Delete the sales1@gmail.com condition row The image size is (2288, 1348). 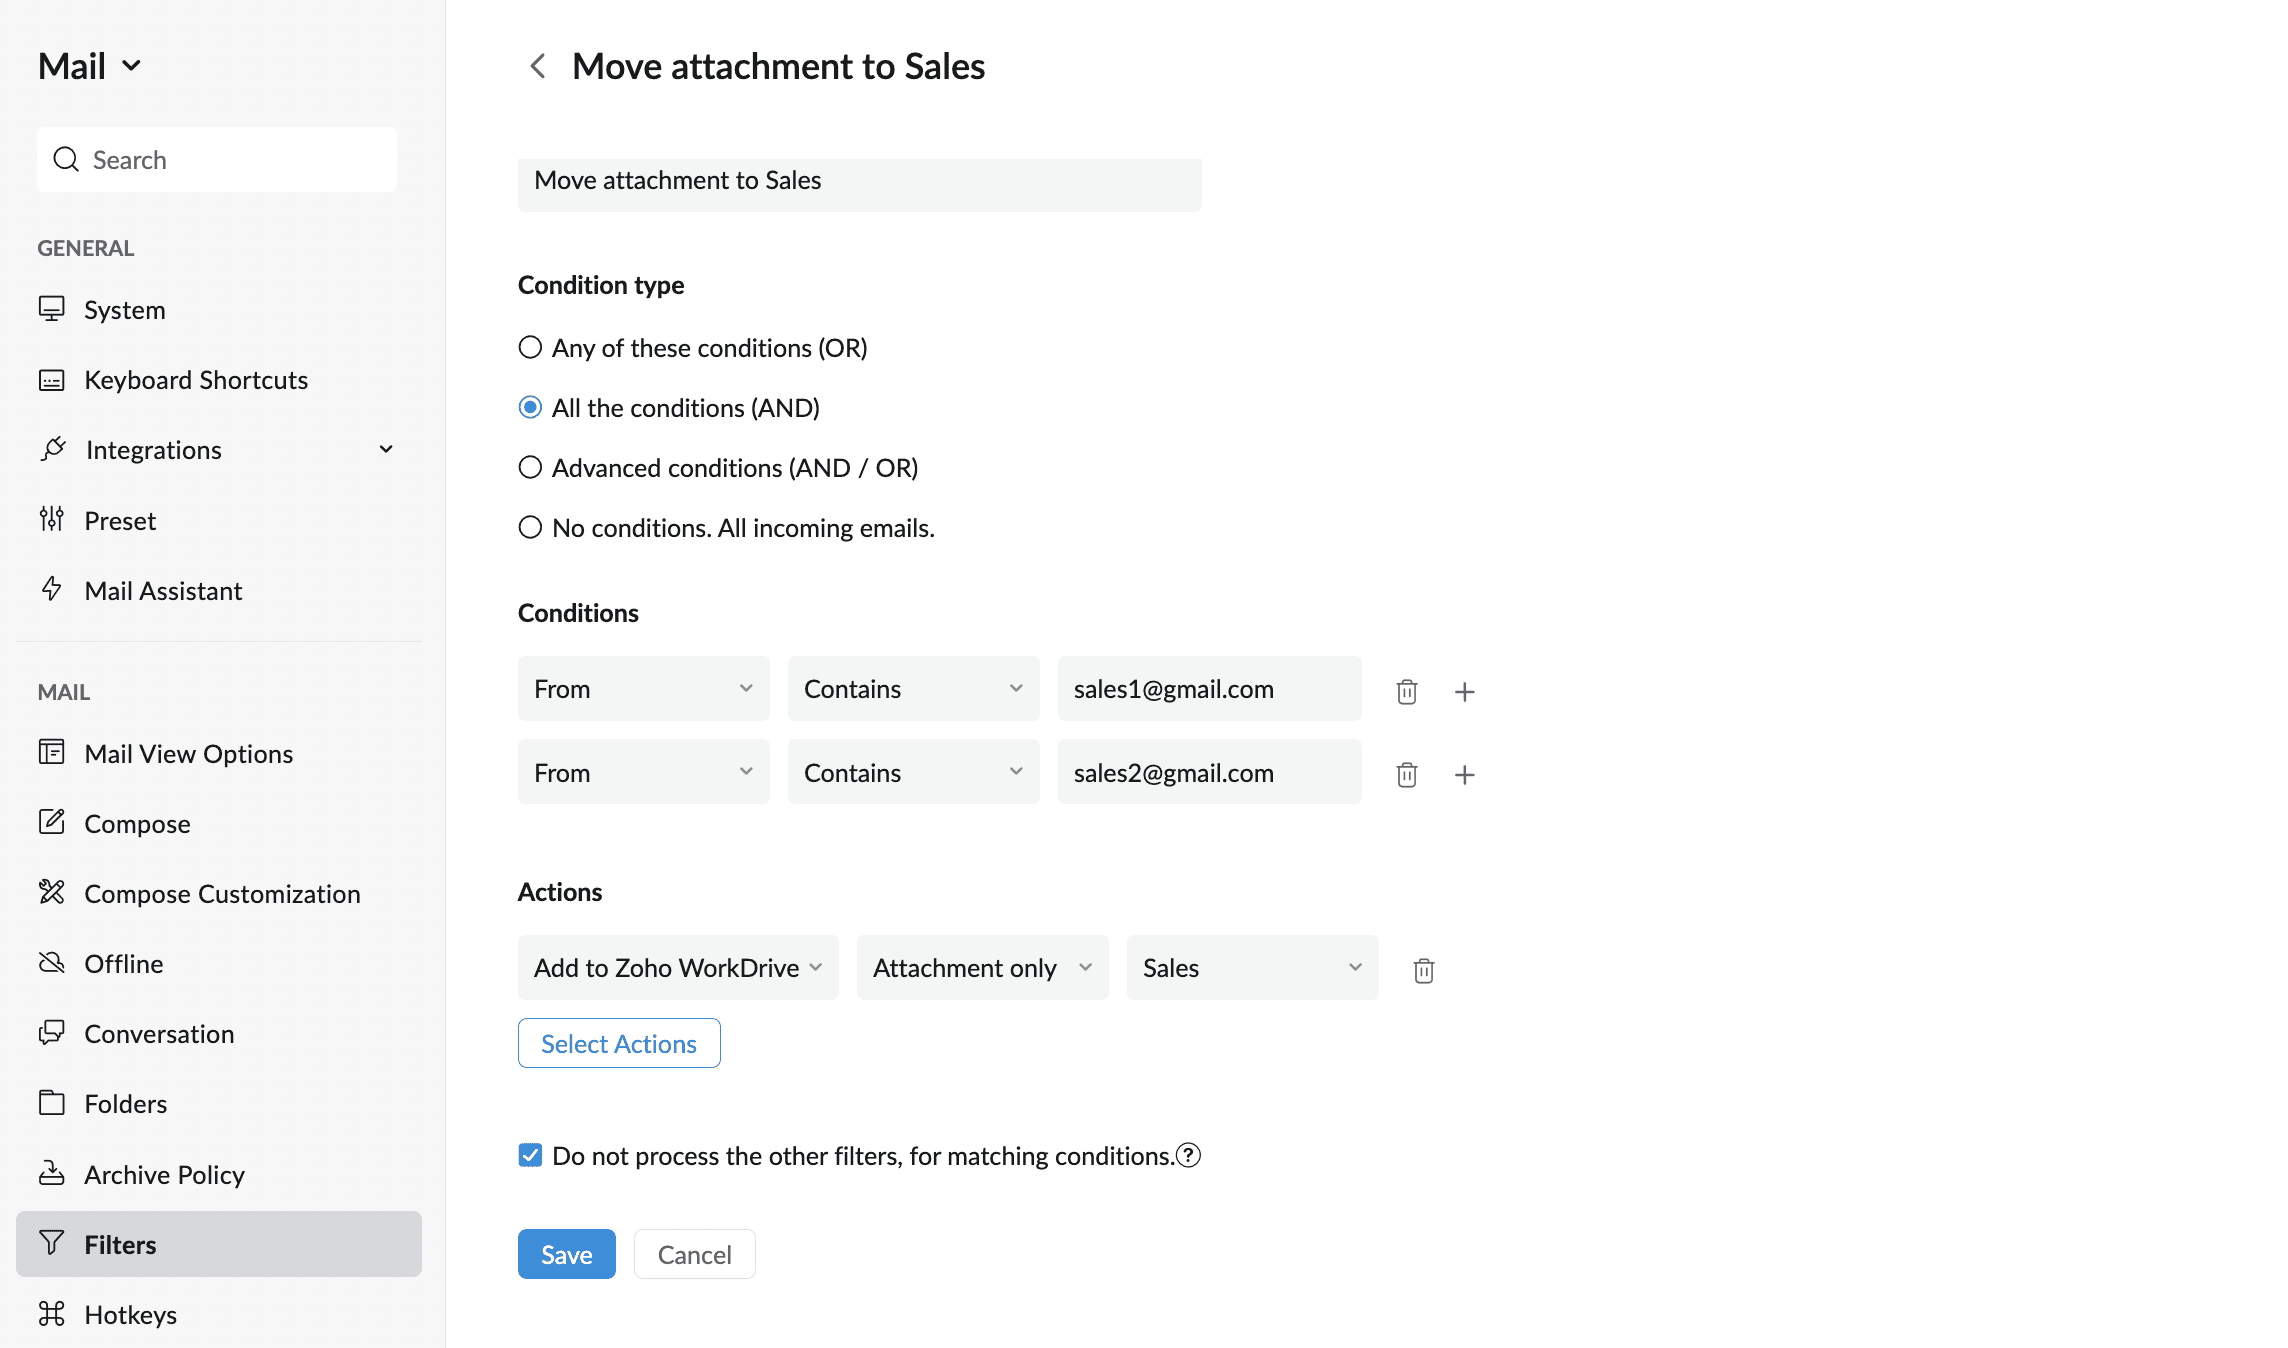click(1406, 691)
